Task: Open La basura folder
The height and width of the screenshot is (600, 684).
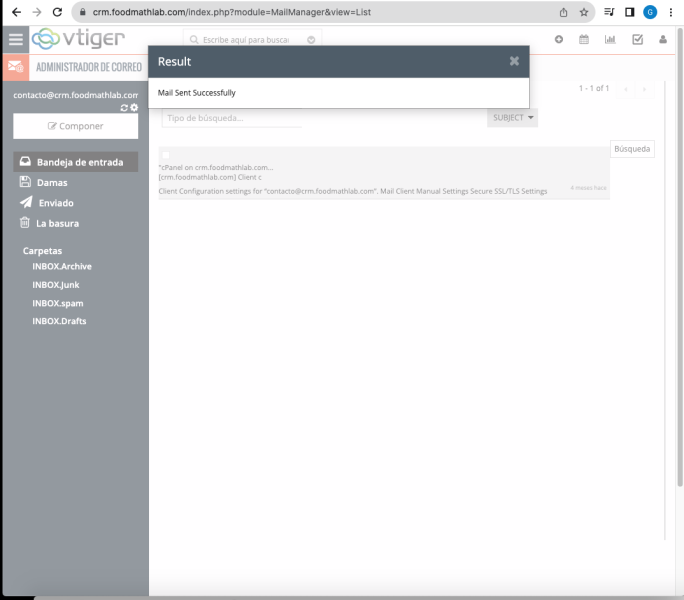Action: coord(58,223)
